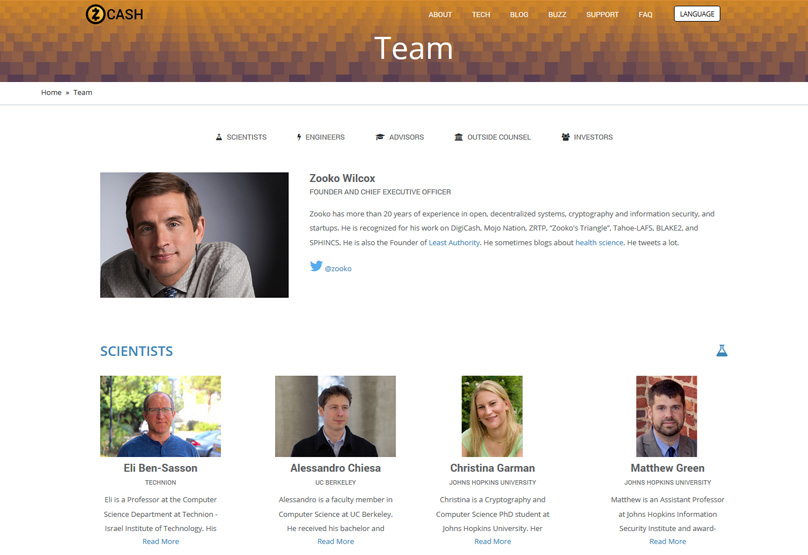The image size is (808, 555).
Task: Click the people icon for Investors
Action: tap(565, 137)
